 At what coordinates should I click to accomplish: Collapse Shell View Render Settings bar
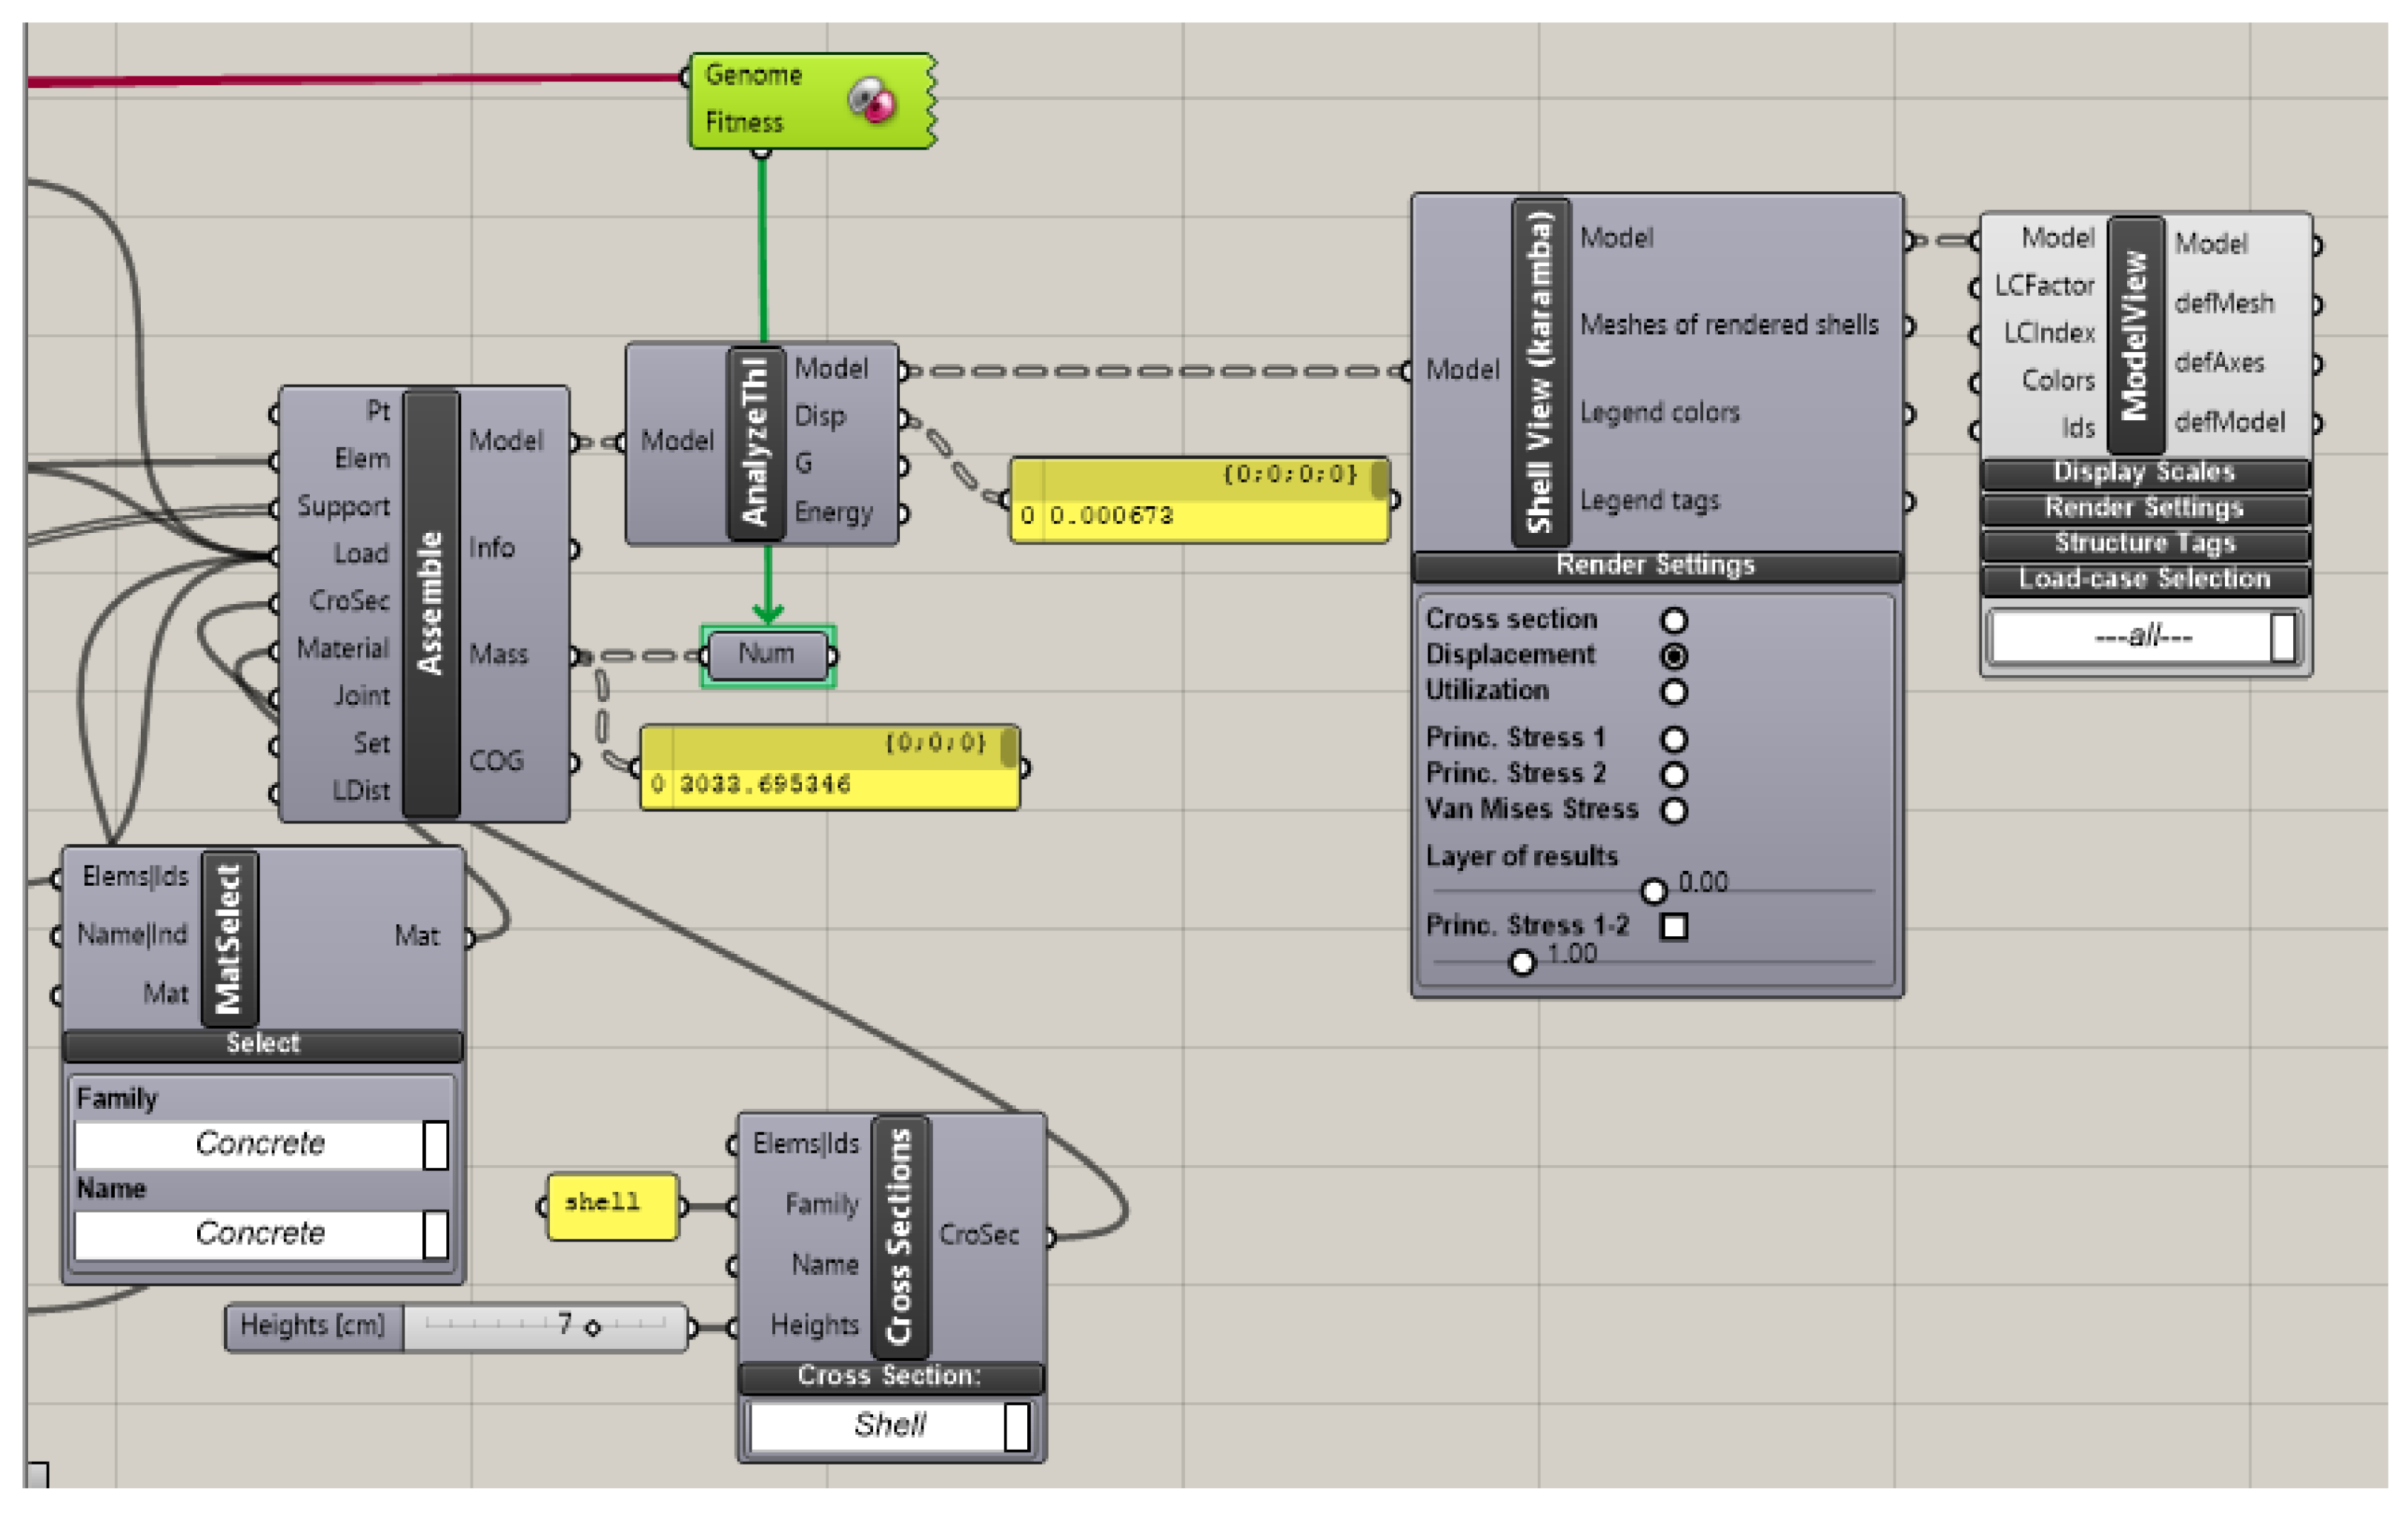coord(1657,566)
